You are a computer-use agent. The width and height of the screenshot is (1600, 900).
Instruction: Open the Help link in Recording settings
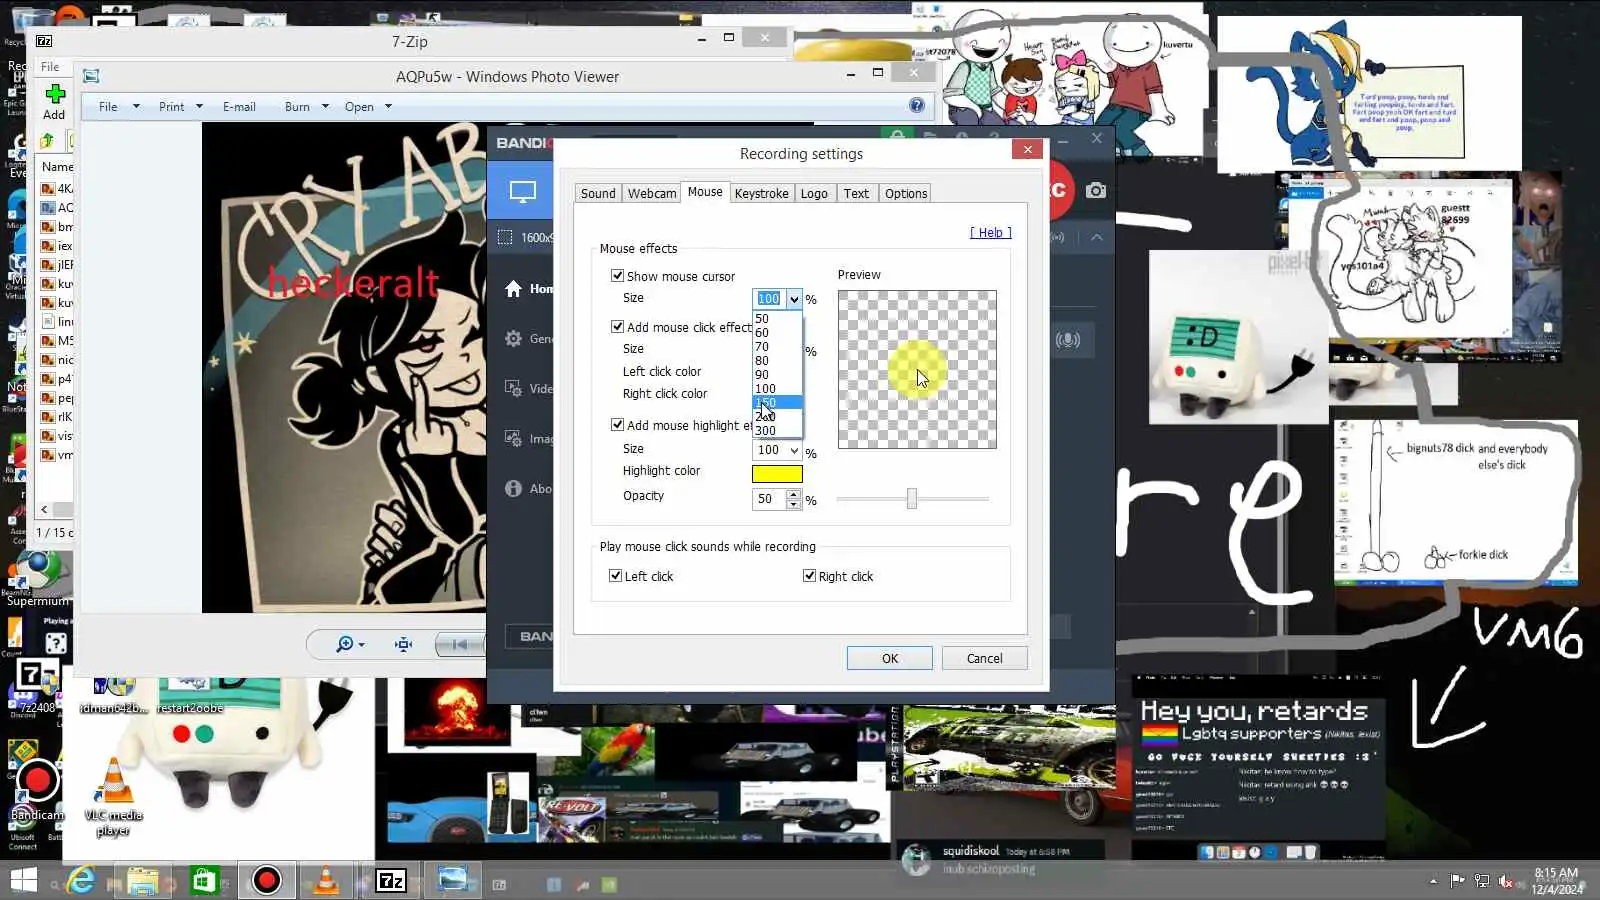991,233
